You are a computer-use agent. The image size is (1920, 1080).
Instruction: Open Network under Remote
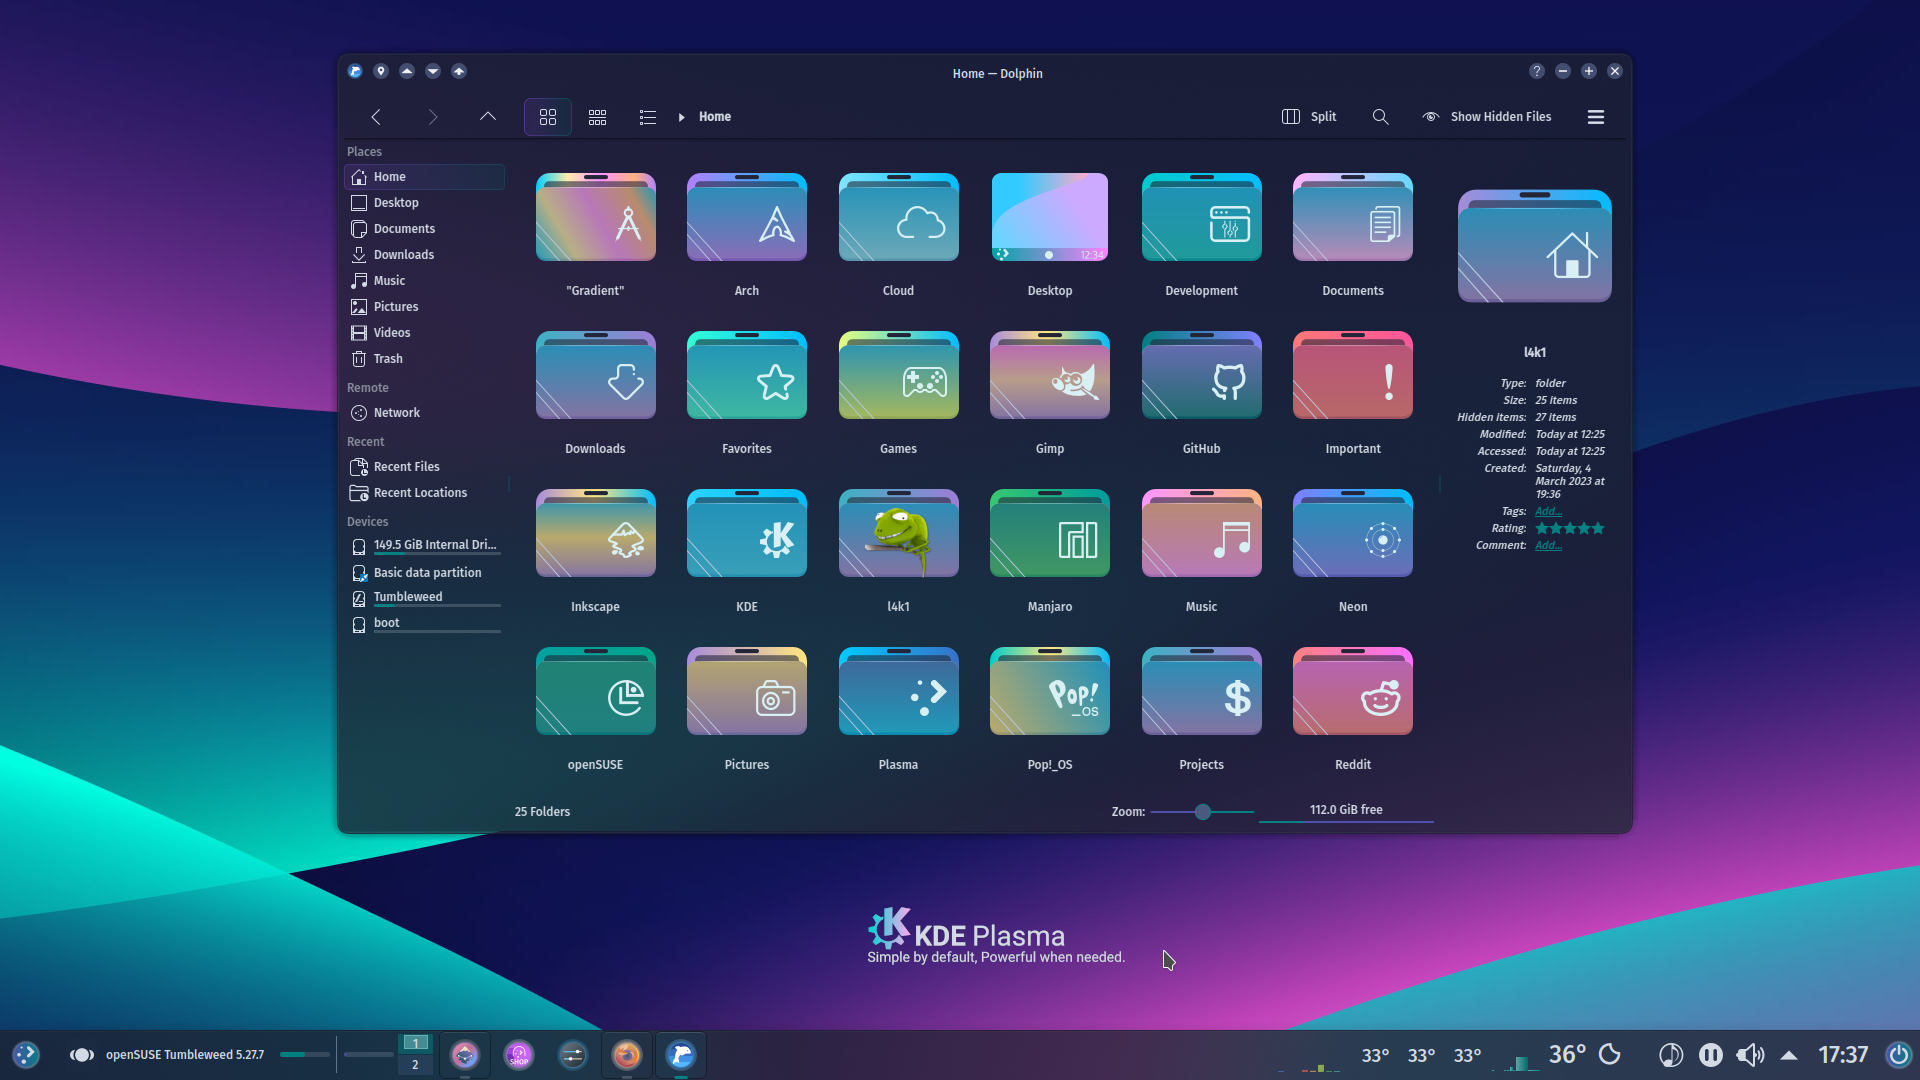click(x=425, y=413)
